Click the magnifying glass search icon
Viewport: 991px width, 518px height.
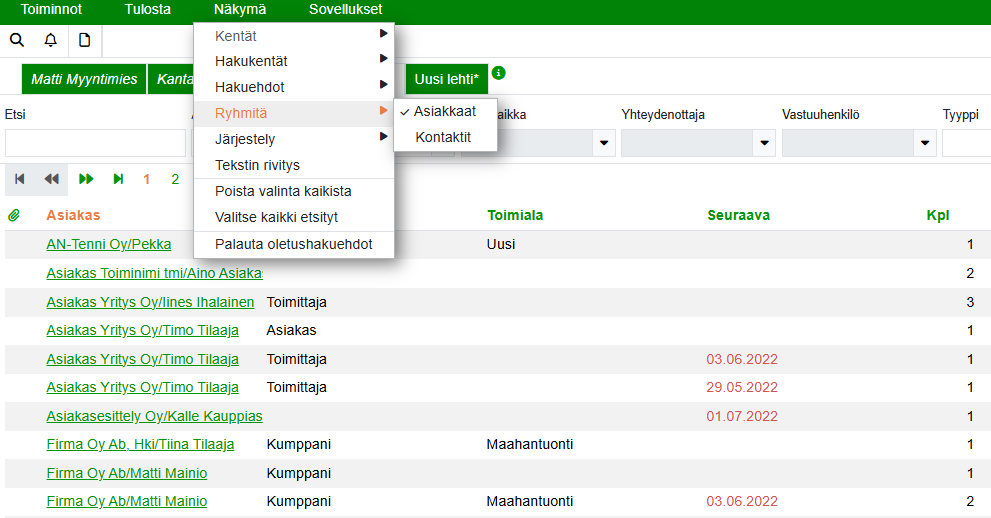pyautogui.click(x=17, y=40)
